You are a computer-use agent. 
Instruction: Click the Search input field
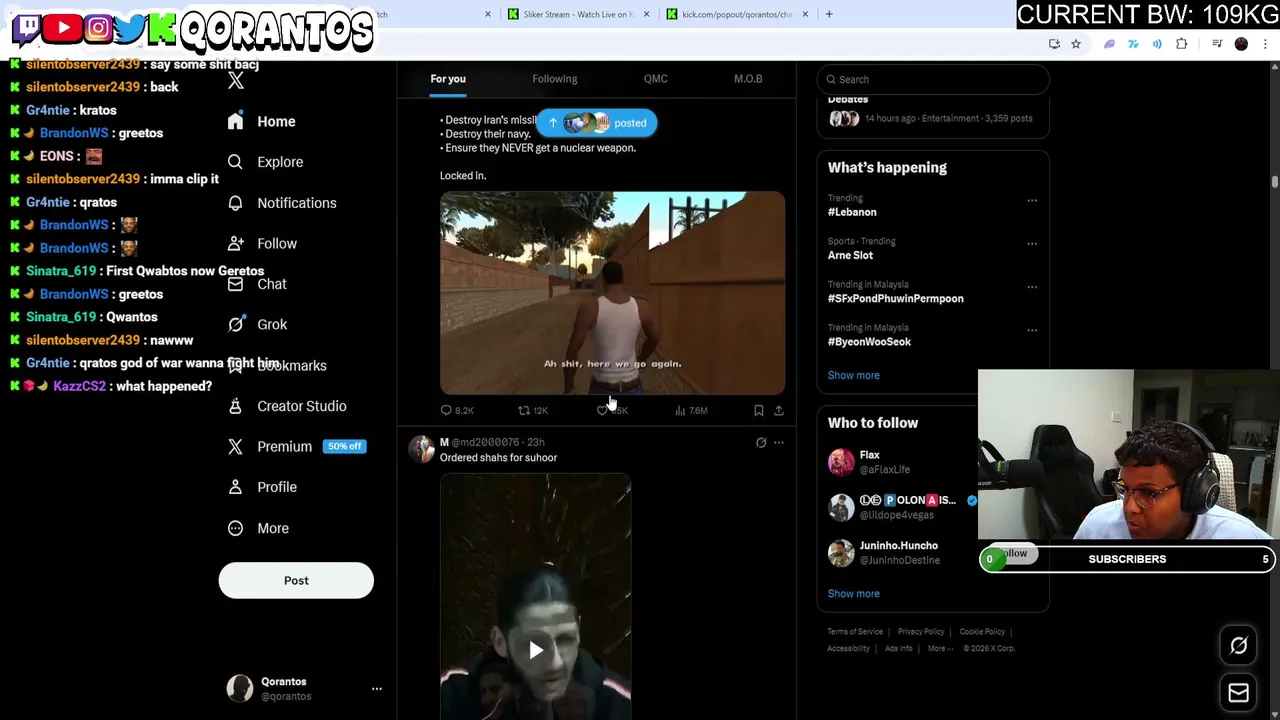tap(933, 79)
